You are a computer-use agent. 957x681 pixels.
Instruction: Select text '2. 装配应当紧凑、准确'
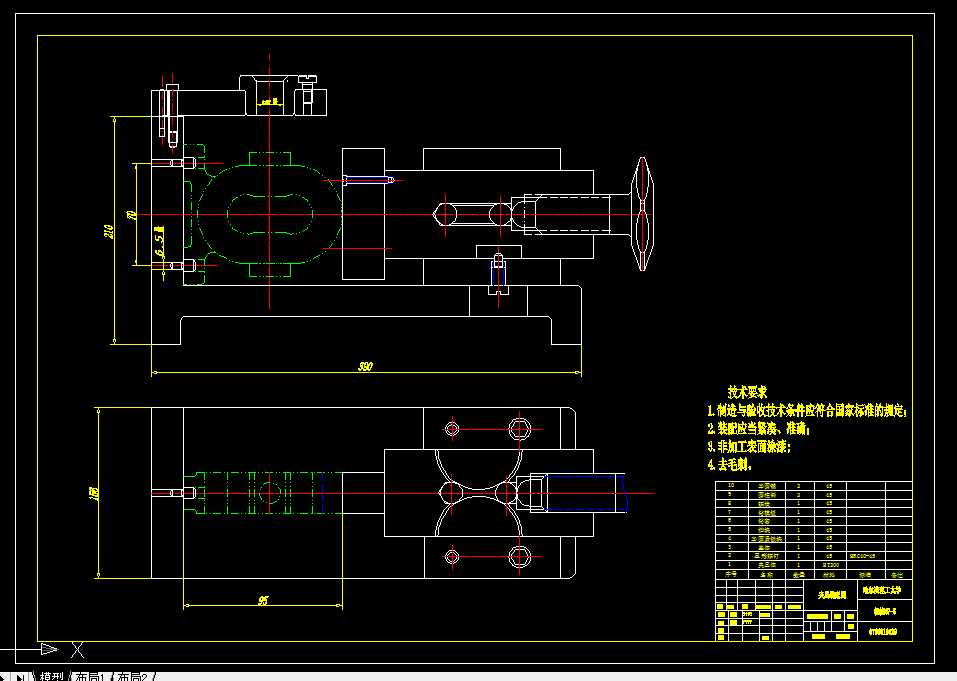coord(759,429)
